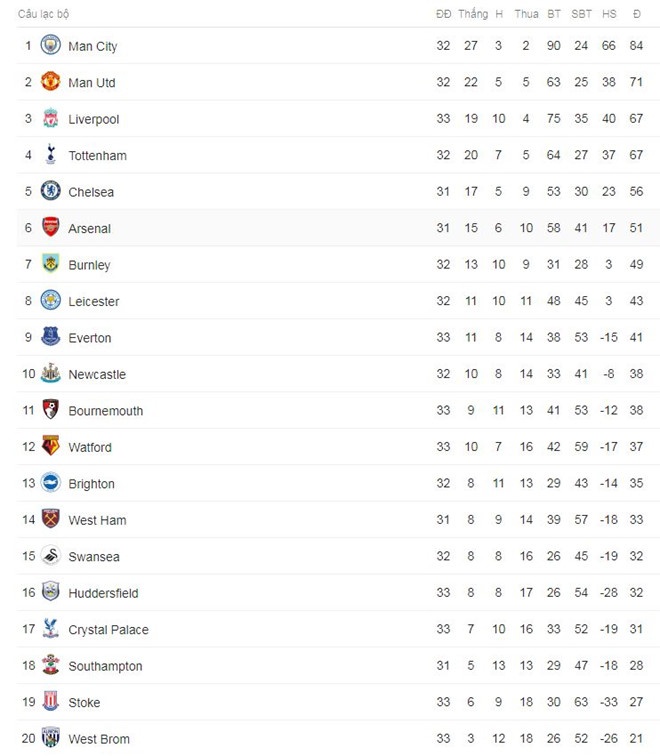The width and height of the screenshot is (660, 756).
Task: Select the Huddersfield team name
Action: pos(103,593)
